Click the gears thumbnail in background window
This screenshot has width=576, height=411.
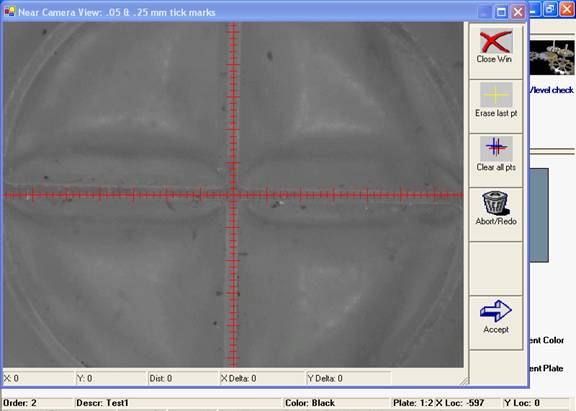point(552,58)
